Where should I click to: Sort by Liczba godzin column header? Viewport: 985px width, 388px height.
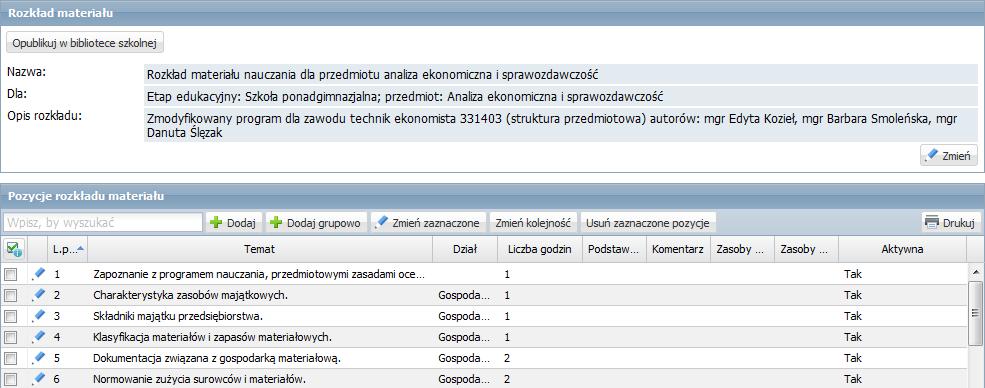(x=540, y=249)
